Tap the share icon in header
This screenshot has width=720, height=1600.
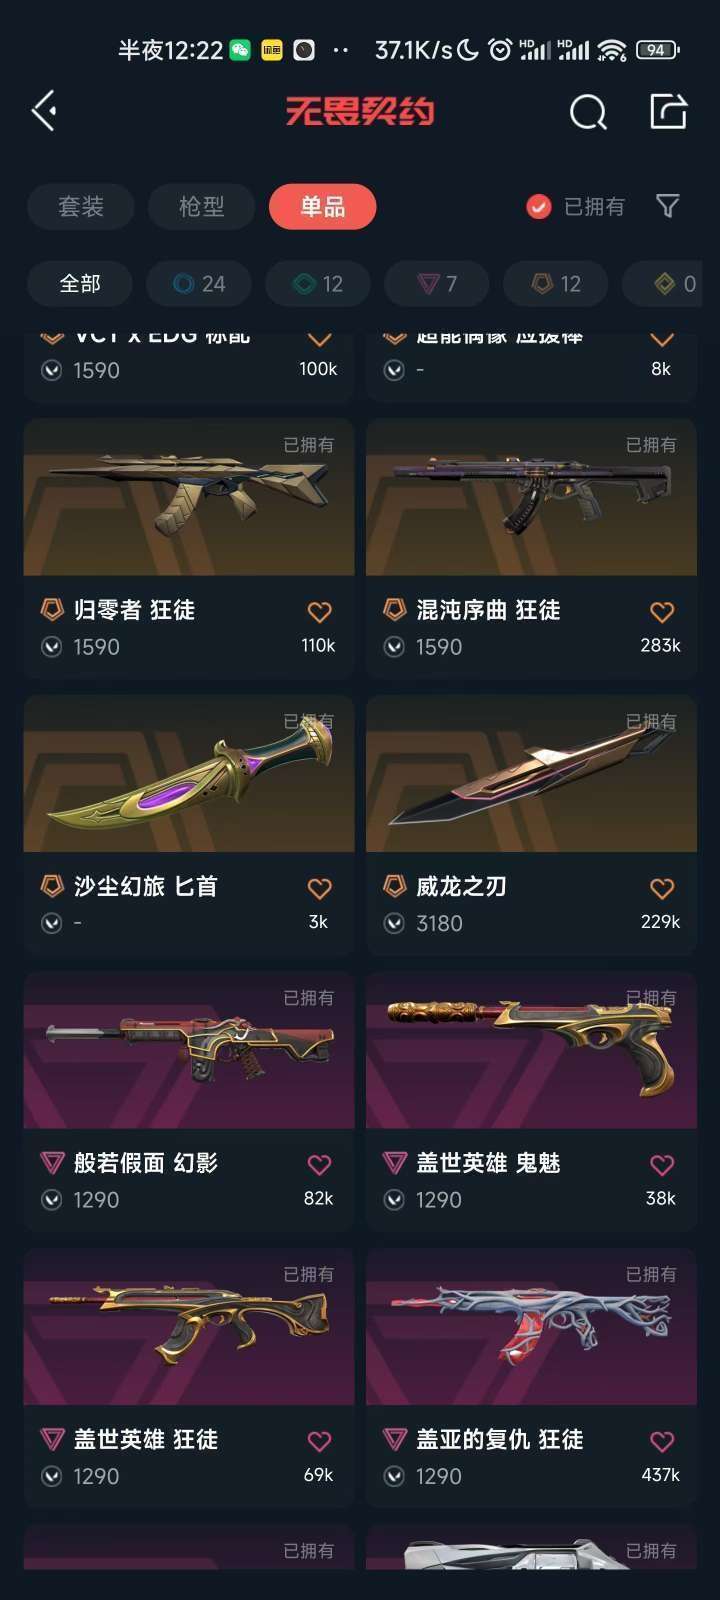coord(668,111)
